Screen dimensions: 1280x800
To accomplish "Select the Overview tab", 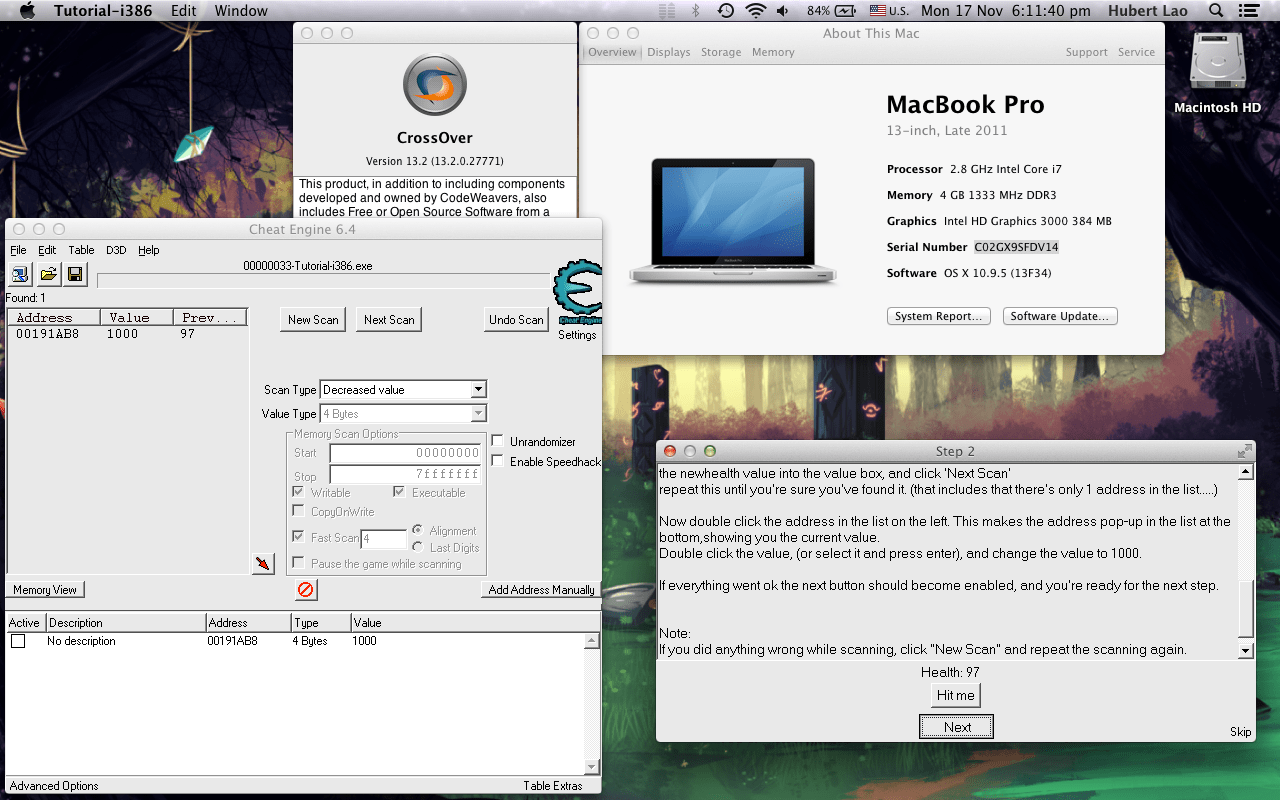I will pyautogui.click(x=612, y=52).
